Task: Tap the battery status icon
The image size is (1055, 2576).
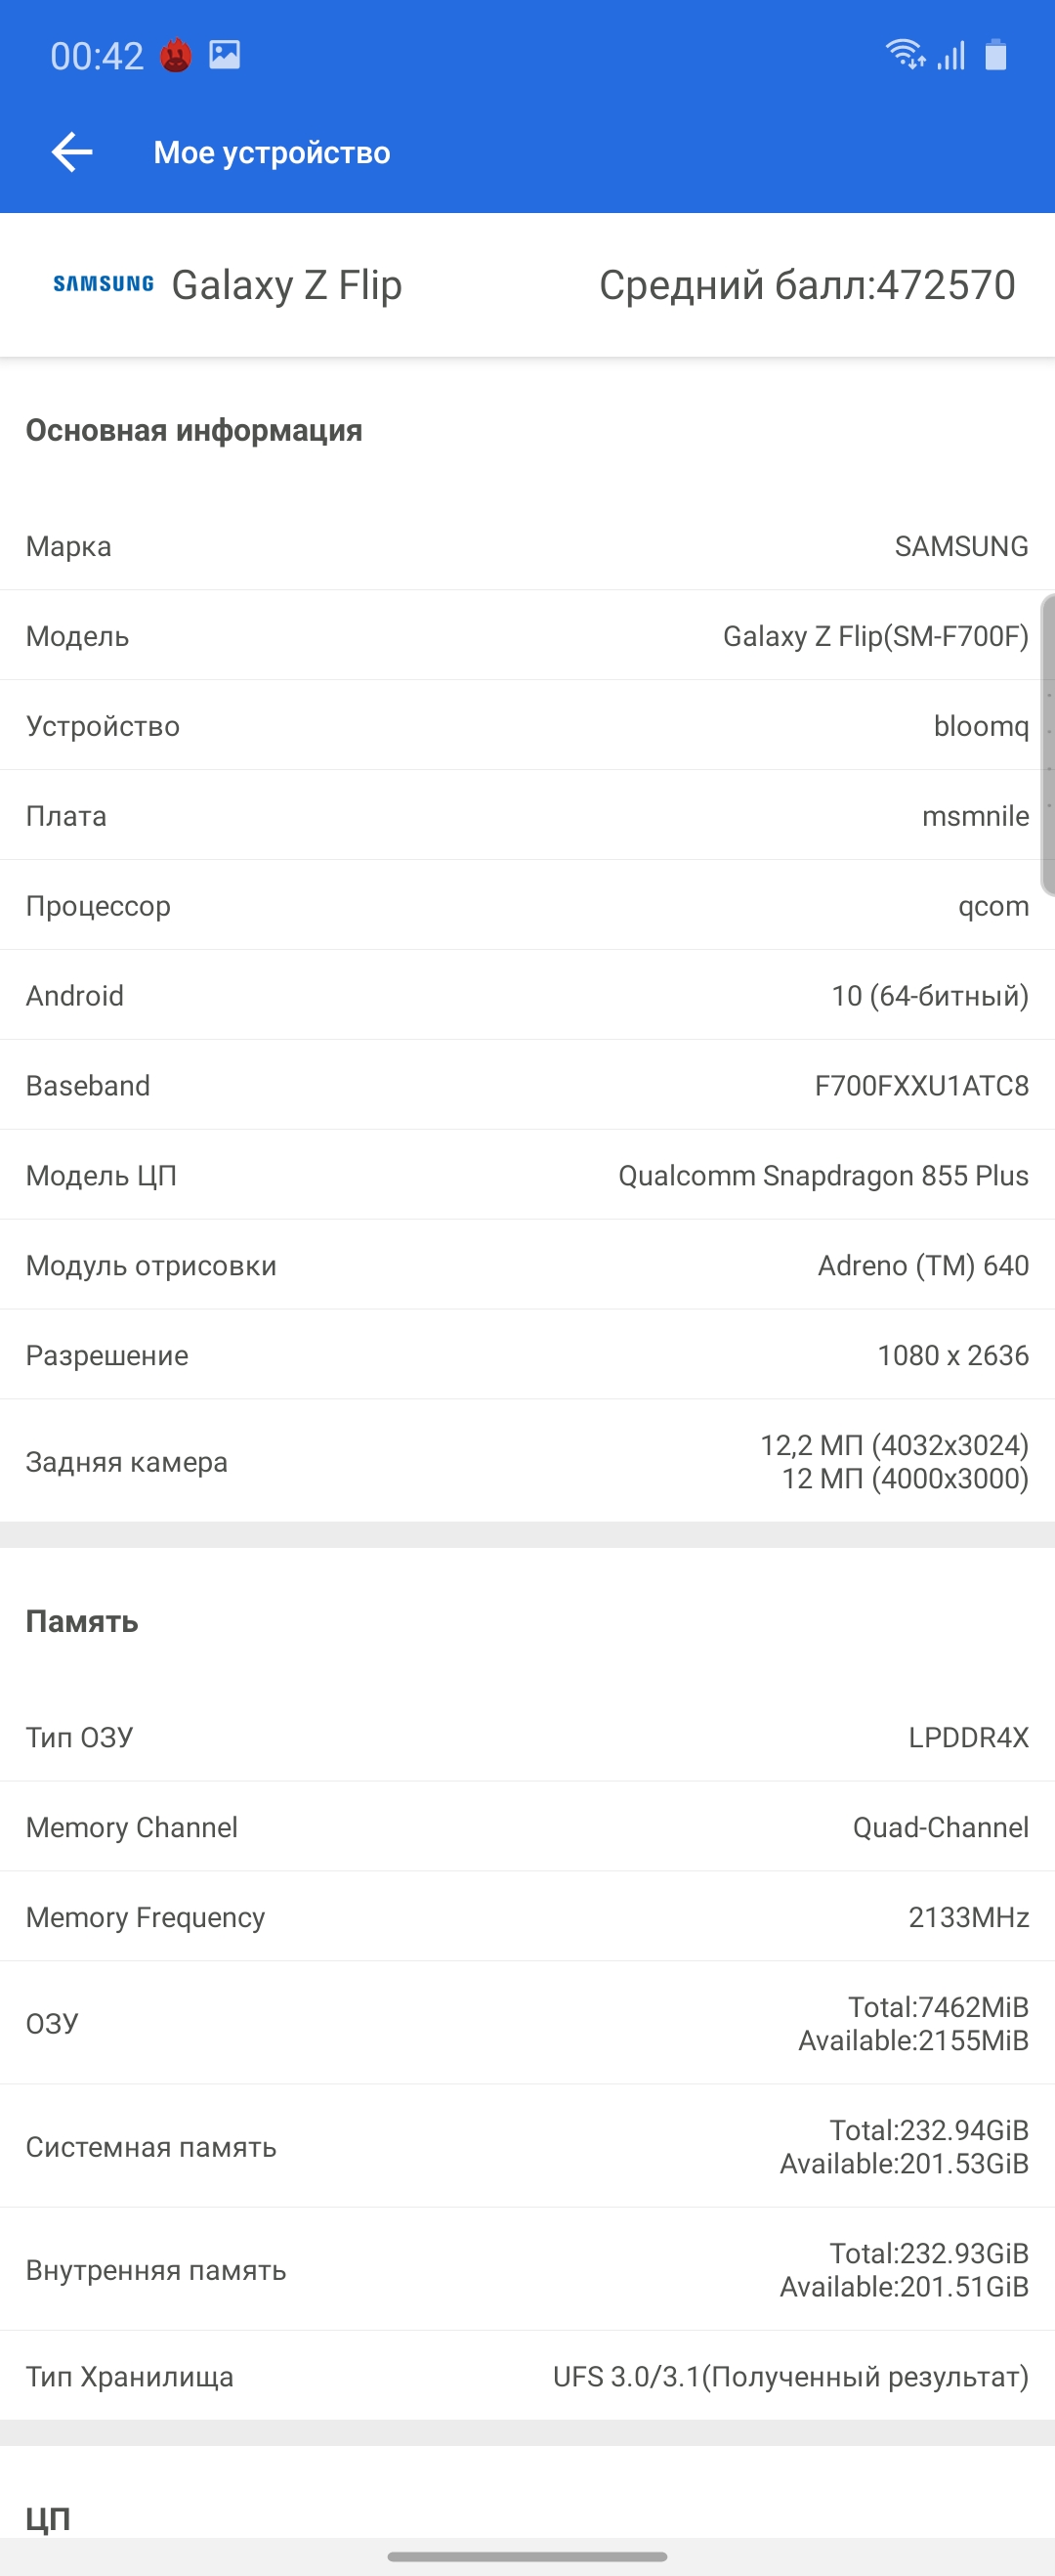Action: pos(996,55)
